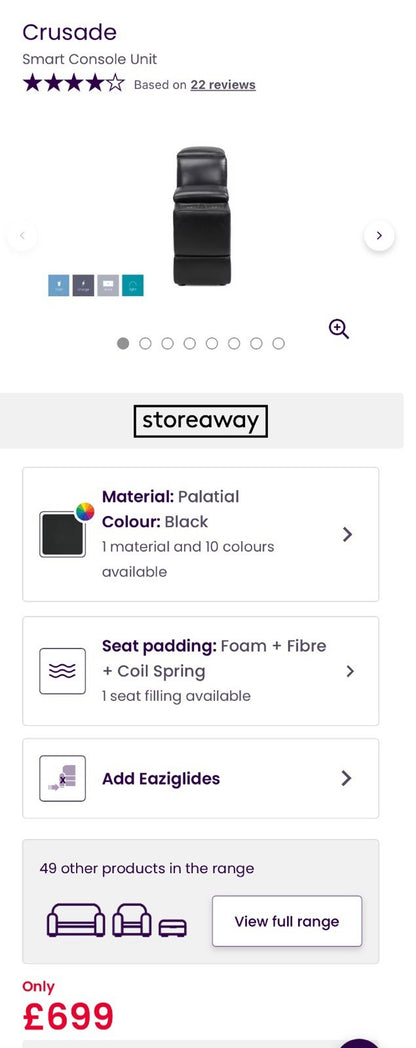
Task: Open Add Eaziglides option row
Action: tap(201, 778)
